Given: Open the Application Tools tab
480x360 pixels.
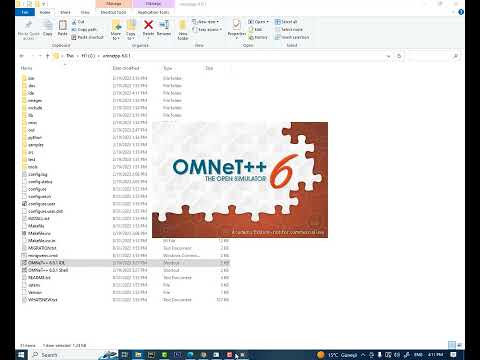Looking at the screenshot, I should click(153, 12).
